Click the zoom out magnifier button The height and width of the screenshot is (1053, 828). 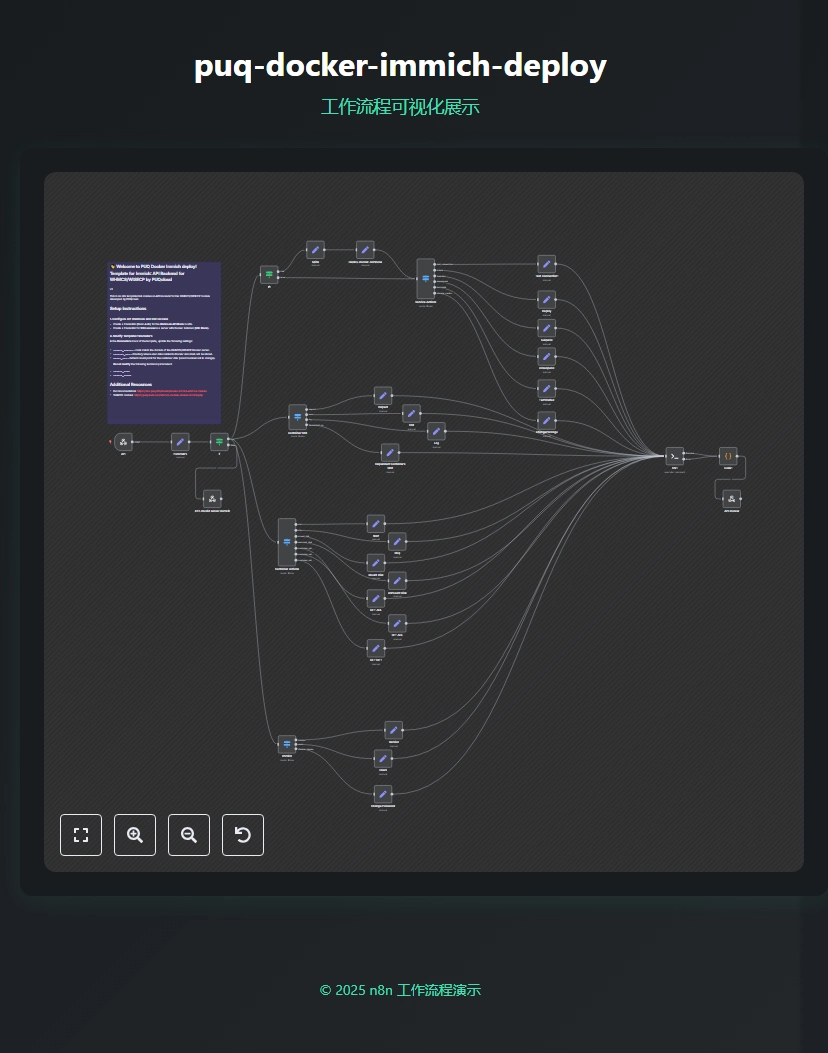tap(189, 835)
